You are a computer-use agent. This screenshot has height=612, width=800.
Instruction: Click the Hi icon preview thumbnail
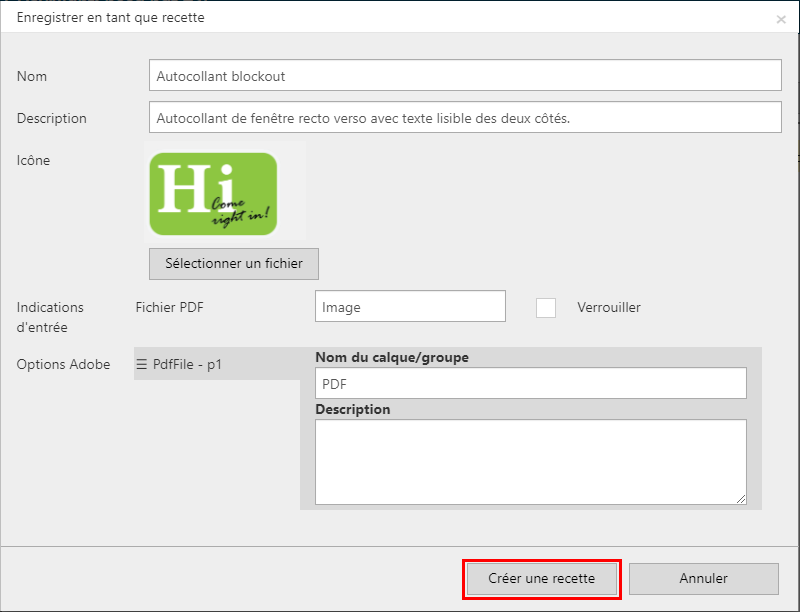click(213, 194)
